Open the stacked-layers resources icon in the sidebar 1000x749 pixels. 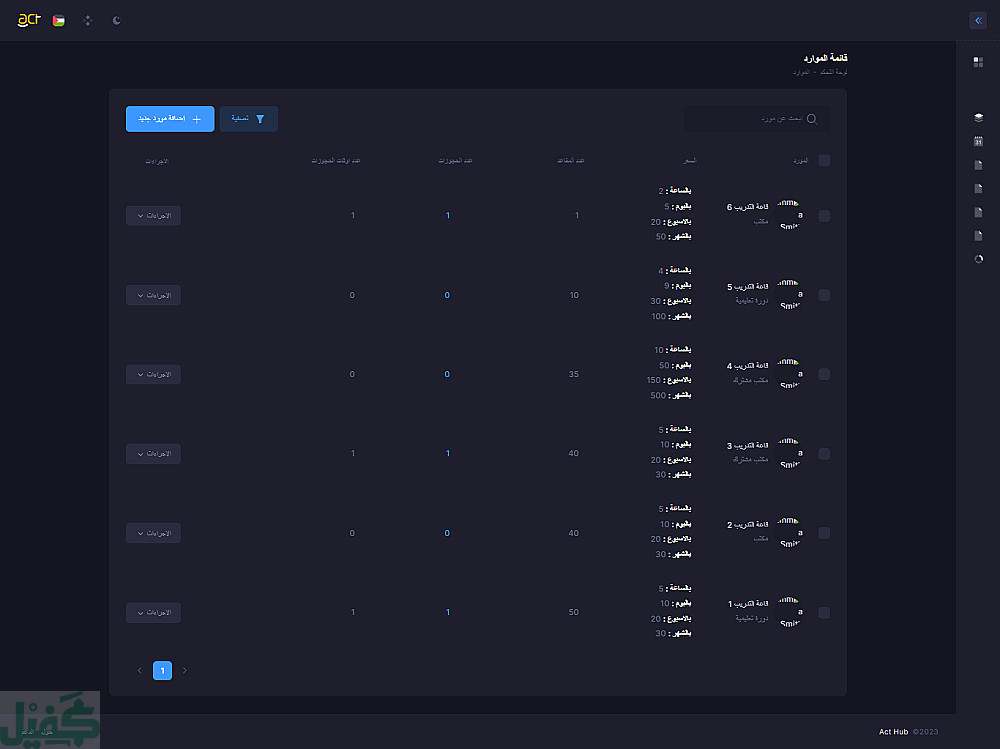coord(978,117)
